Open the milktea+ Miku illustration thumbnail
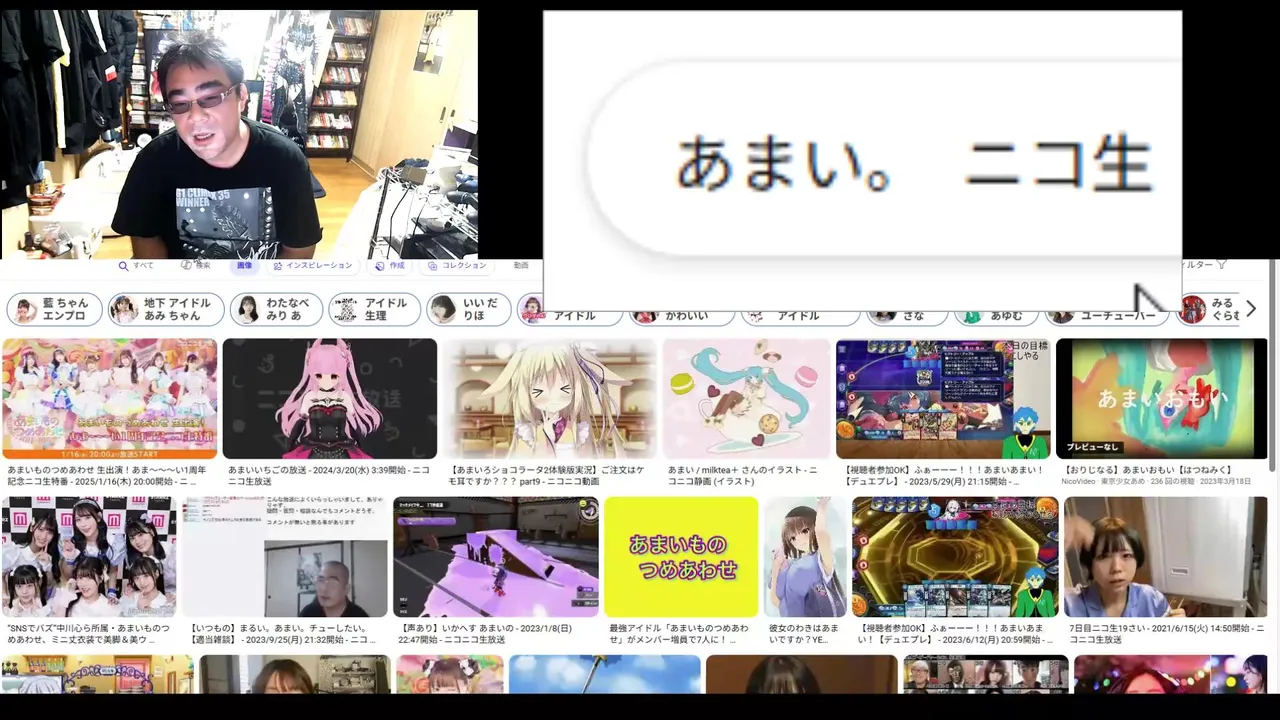The width and height of the screenshot is (1280, 720). (747, 398)
